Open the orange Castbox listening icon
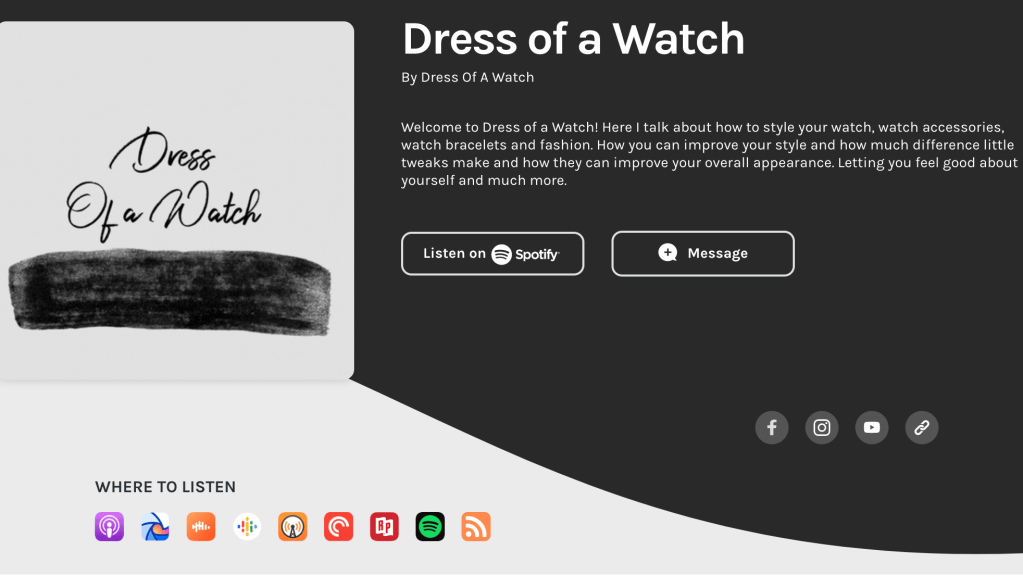 (201, 527)
